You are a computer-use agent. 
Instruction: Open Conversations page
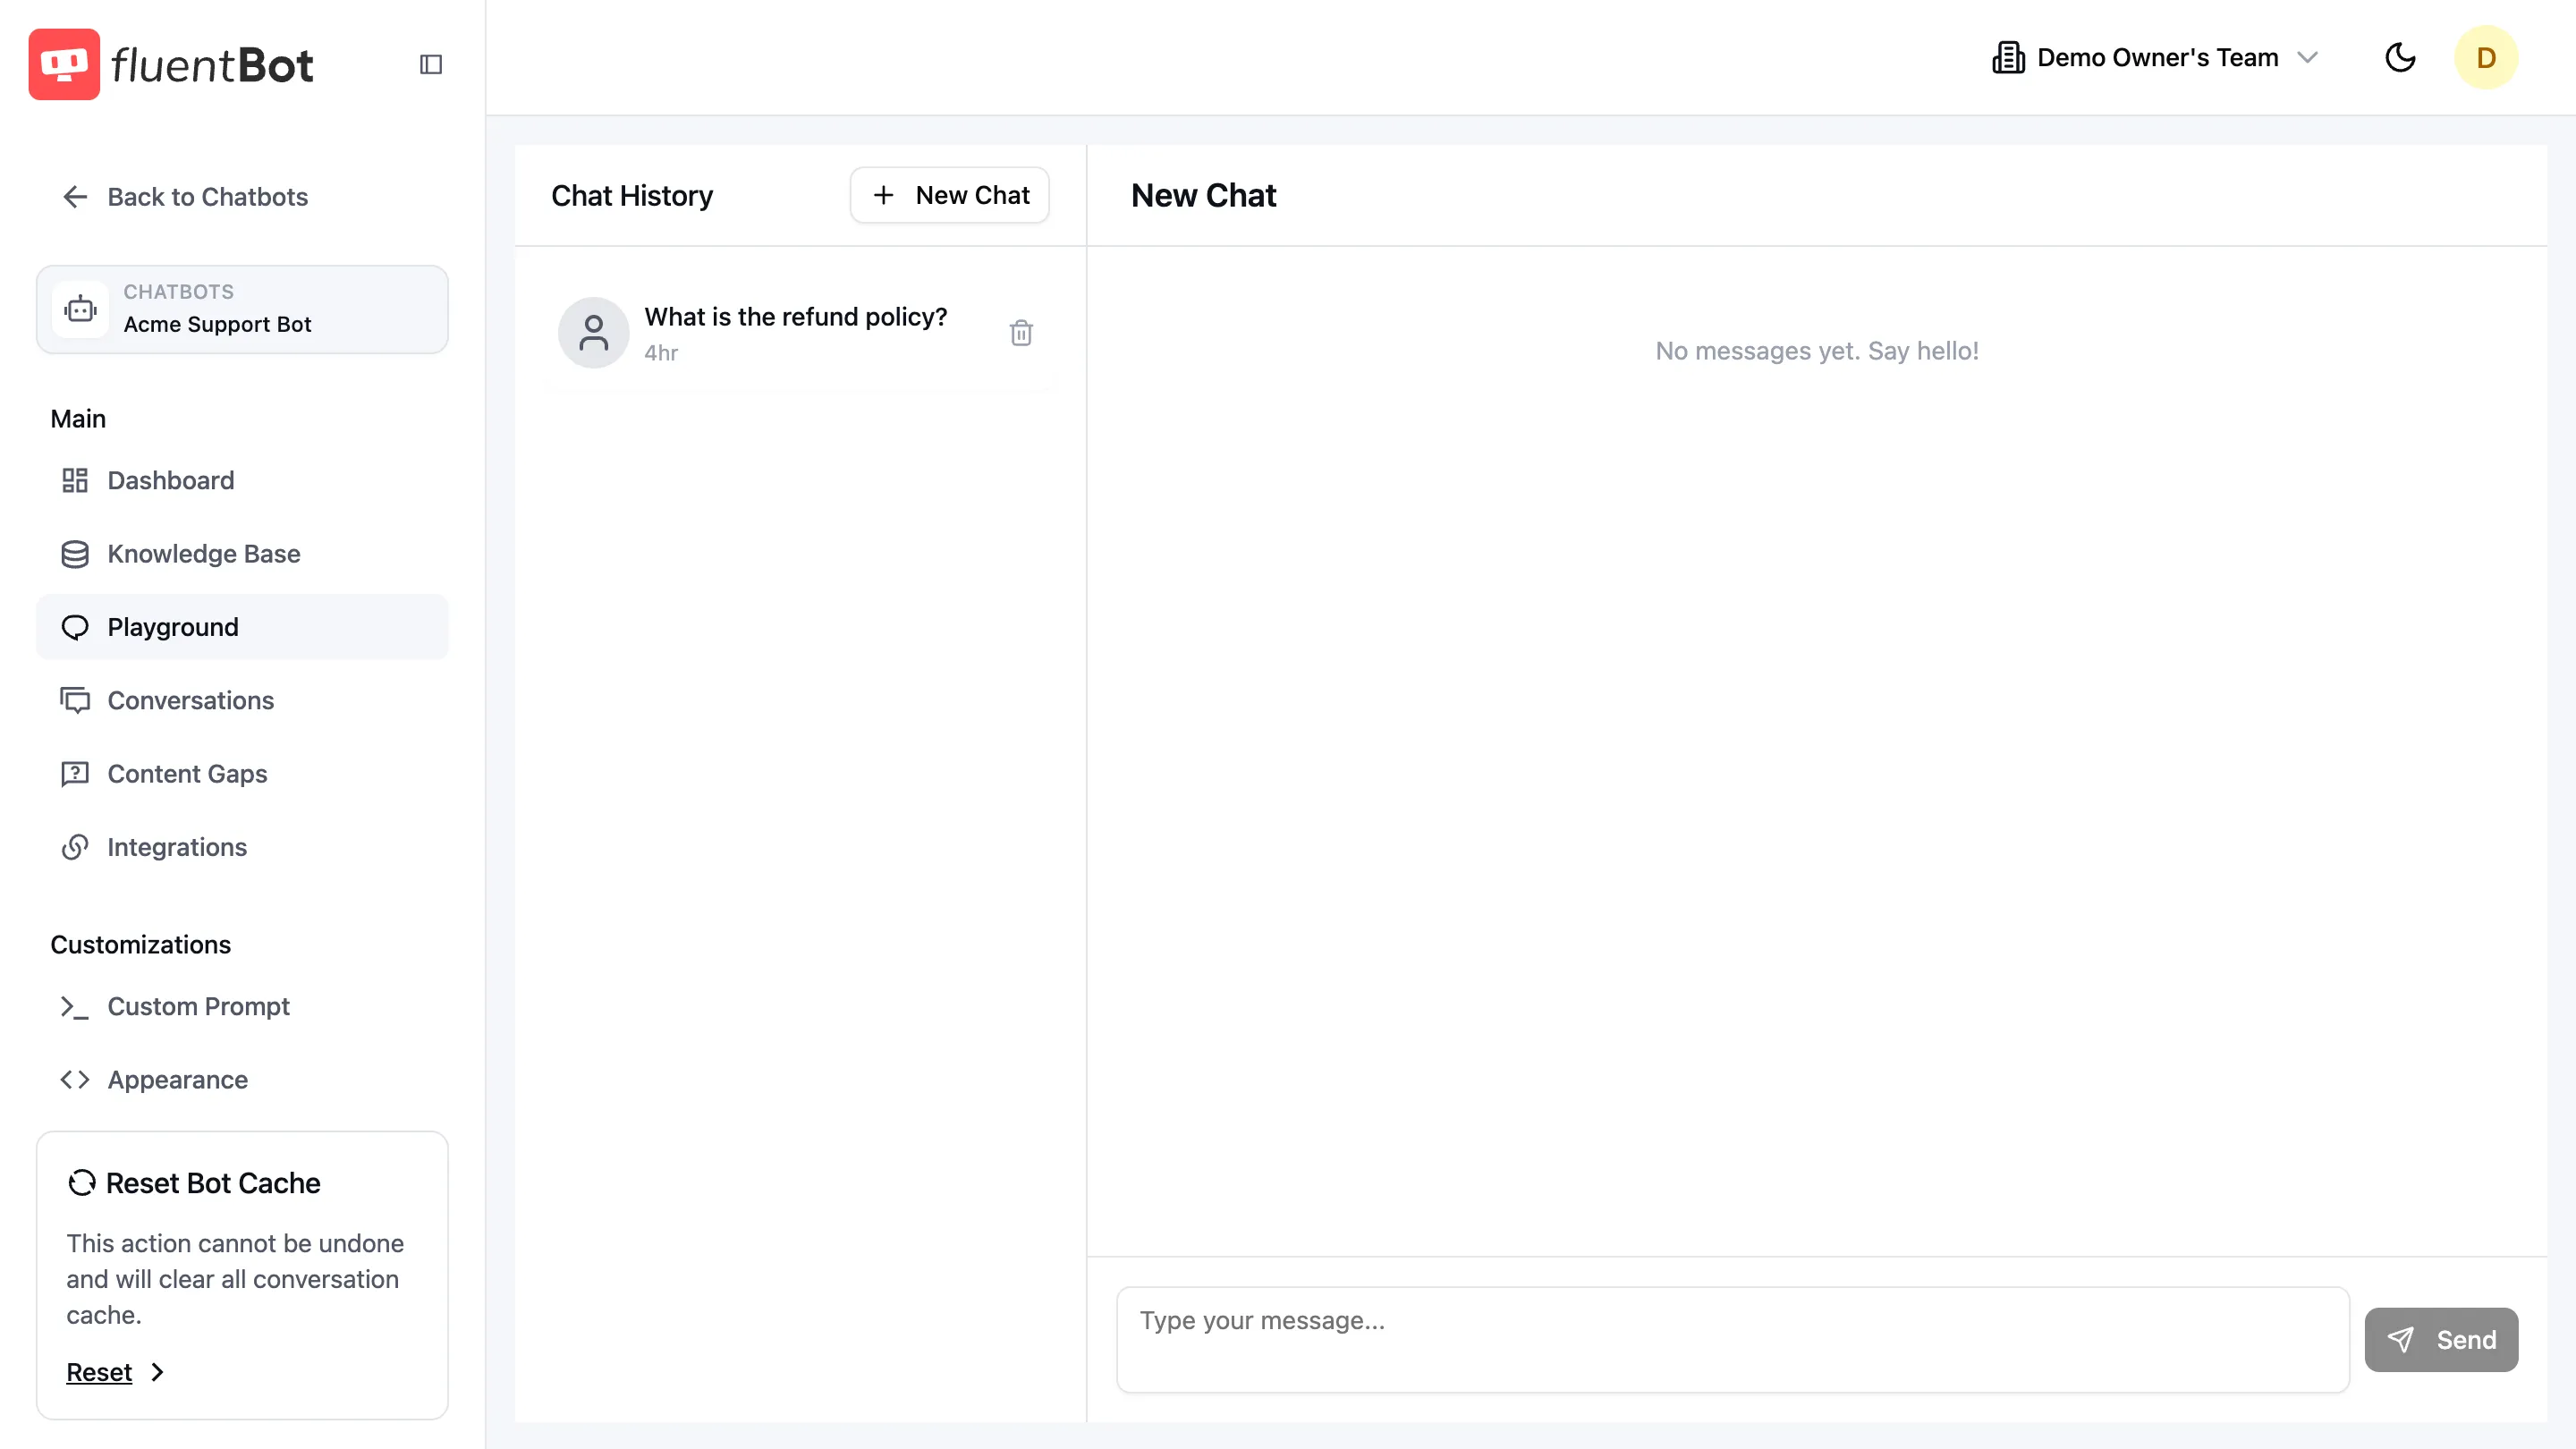(x=242, y=701)
